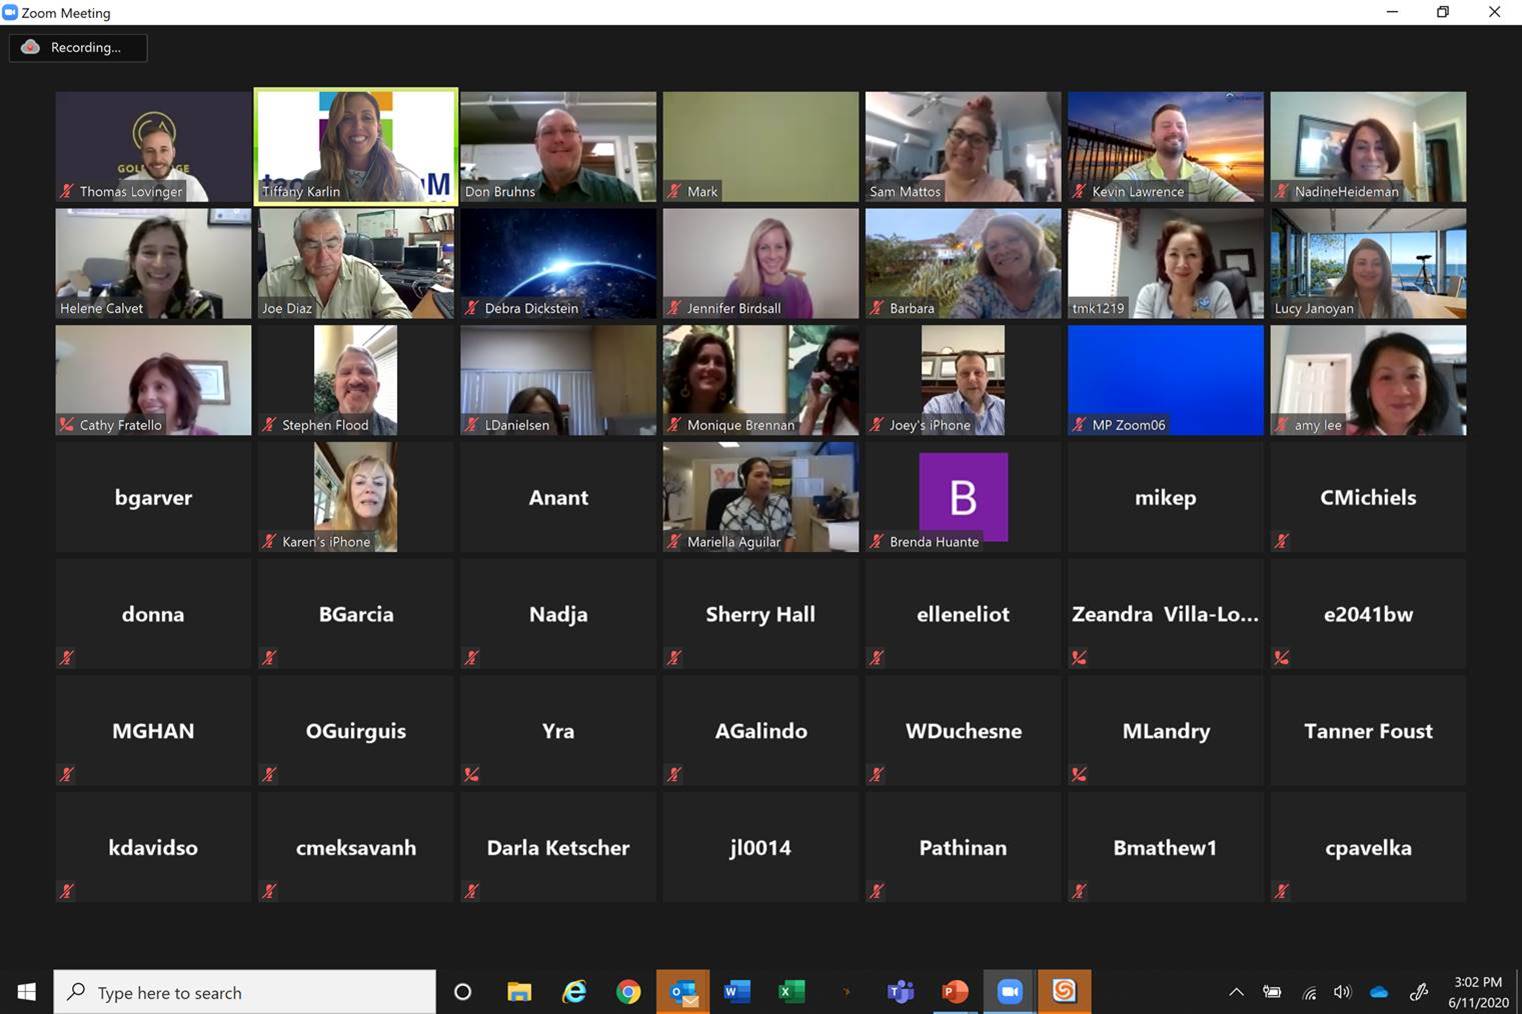This screenshot has width=1522, height=1014.
Task: Select the bgarver participant name
Action: point(153,498)
